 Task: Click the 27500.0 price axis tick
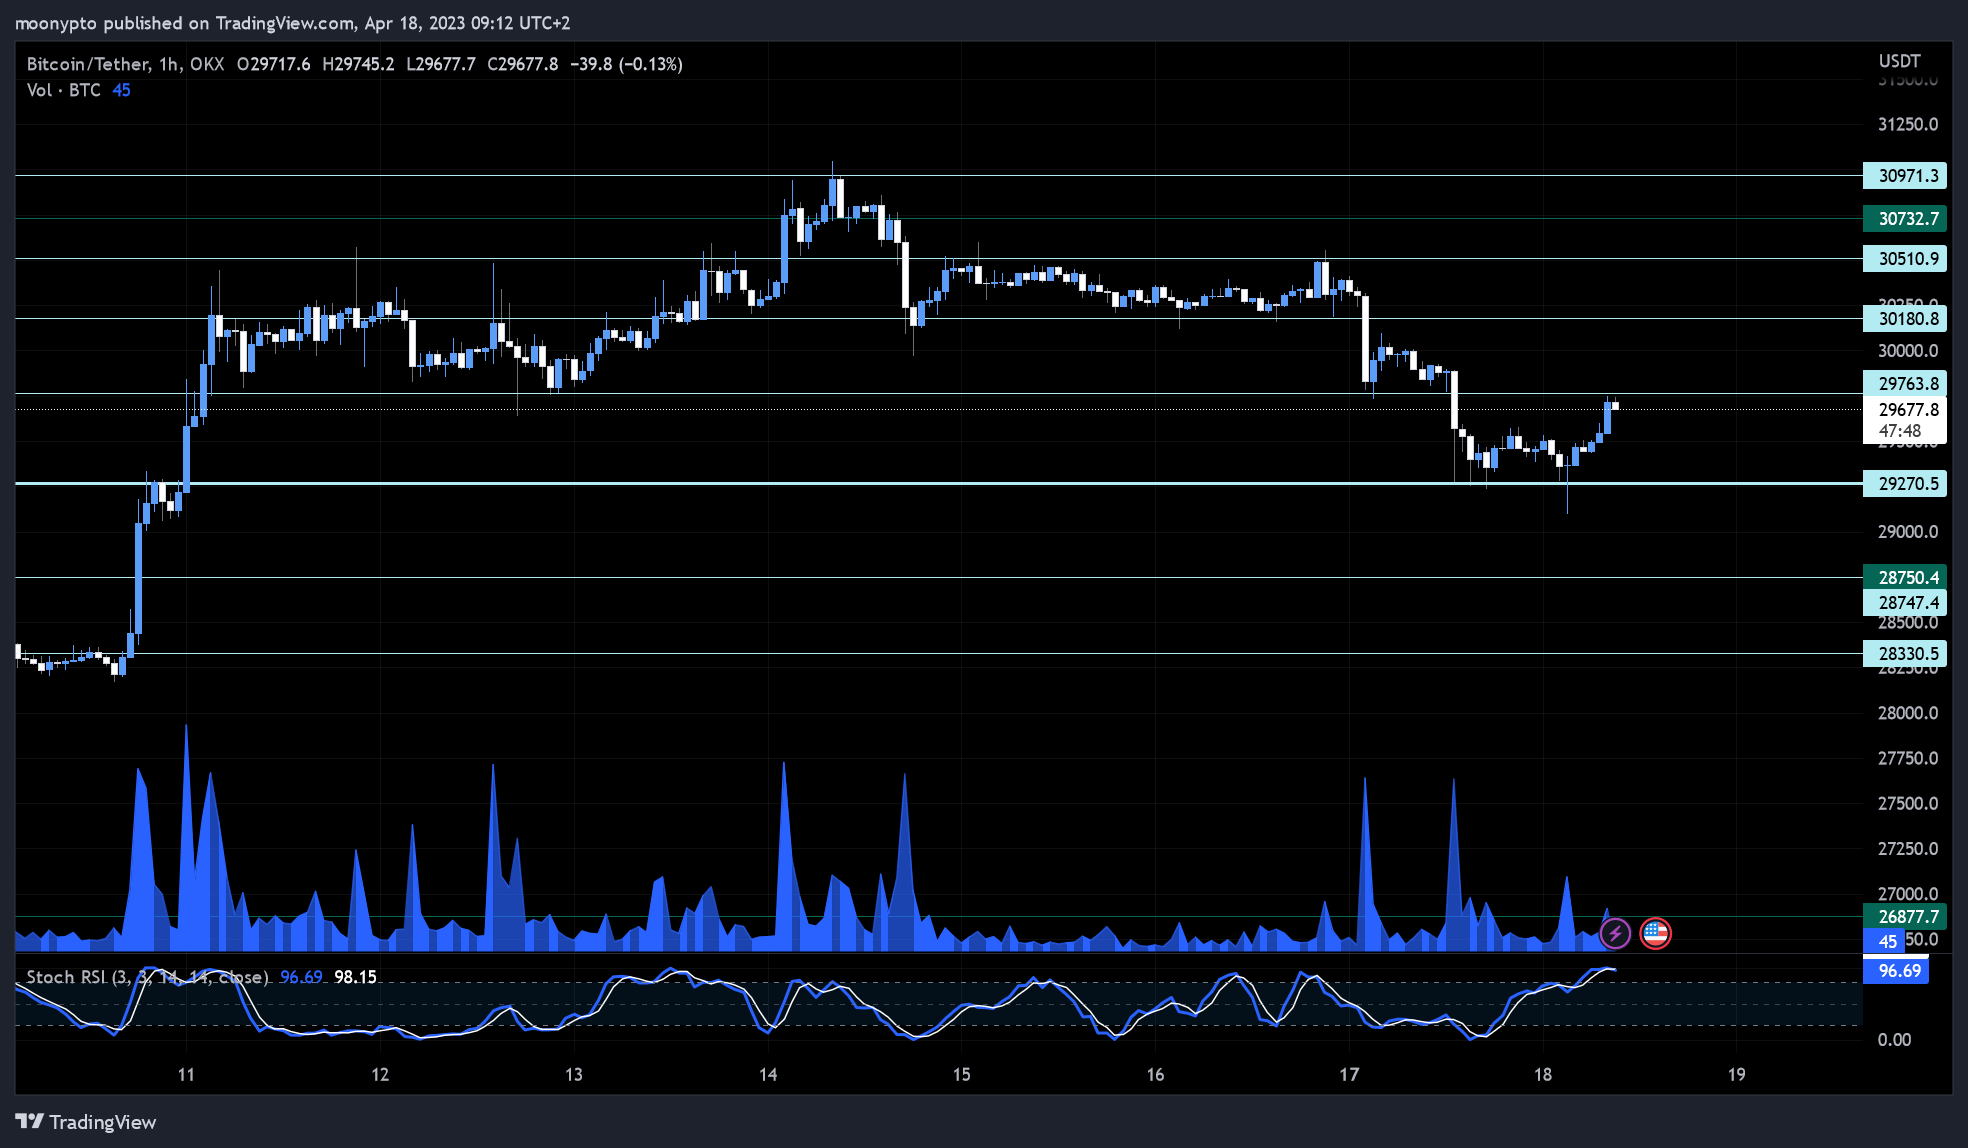point(1908,804)
